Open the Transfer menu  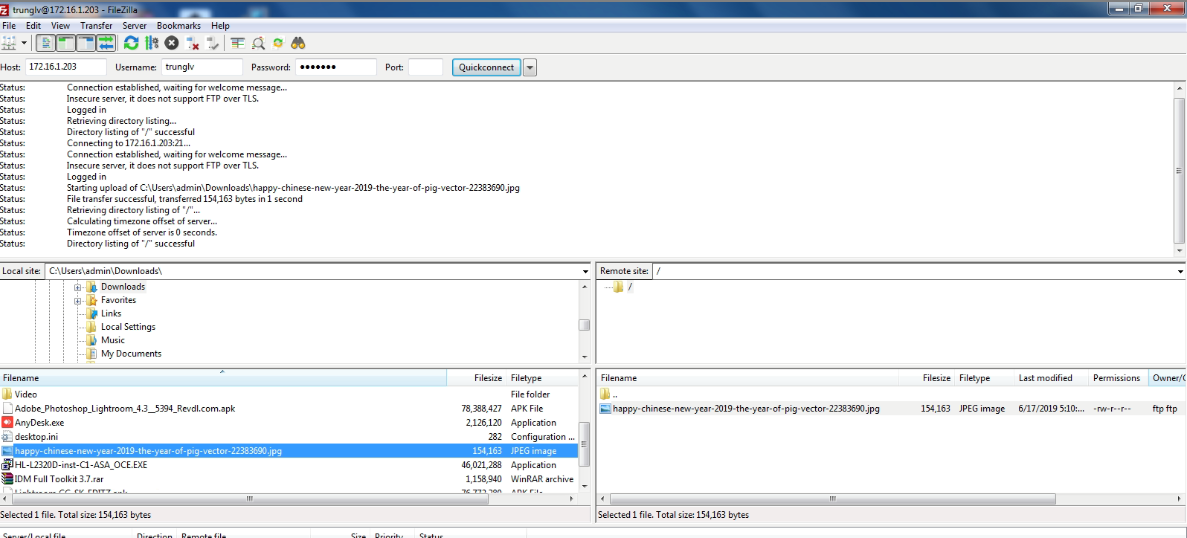[96, 26]
